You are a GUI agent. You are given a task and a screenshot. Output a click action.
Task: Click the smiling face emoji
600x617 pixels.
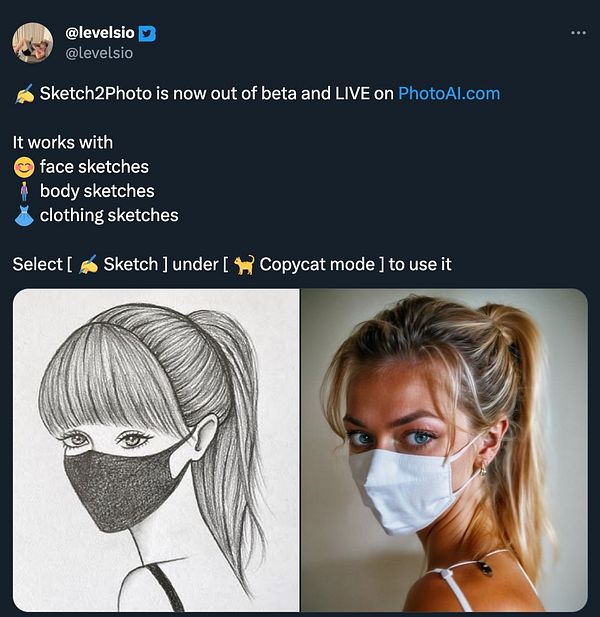[24, 167]
